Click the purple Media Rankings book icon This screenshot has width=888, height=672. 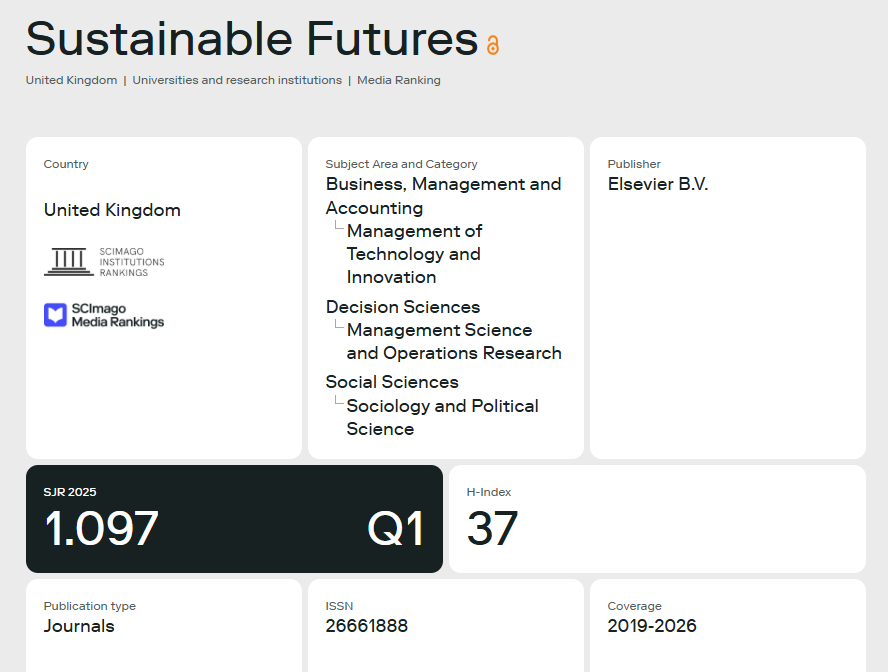pyautogui.click(x=56, y=315)
